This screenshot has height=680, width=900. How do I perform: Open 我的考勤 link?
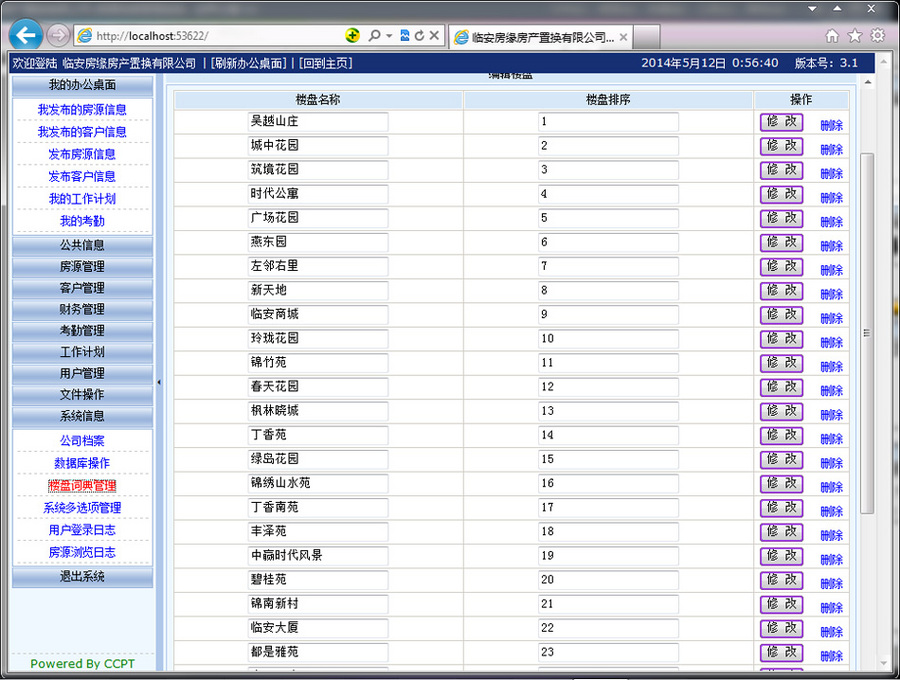click(82, 221)
